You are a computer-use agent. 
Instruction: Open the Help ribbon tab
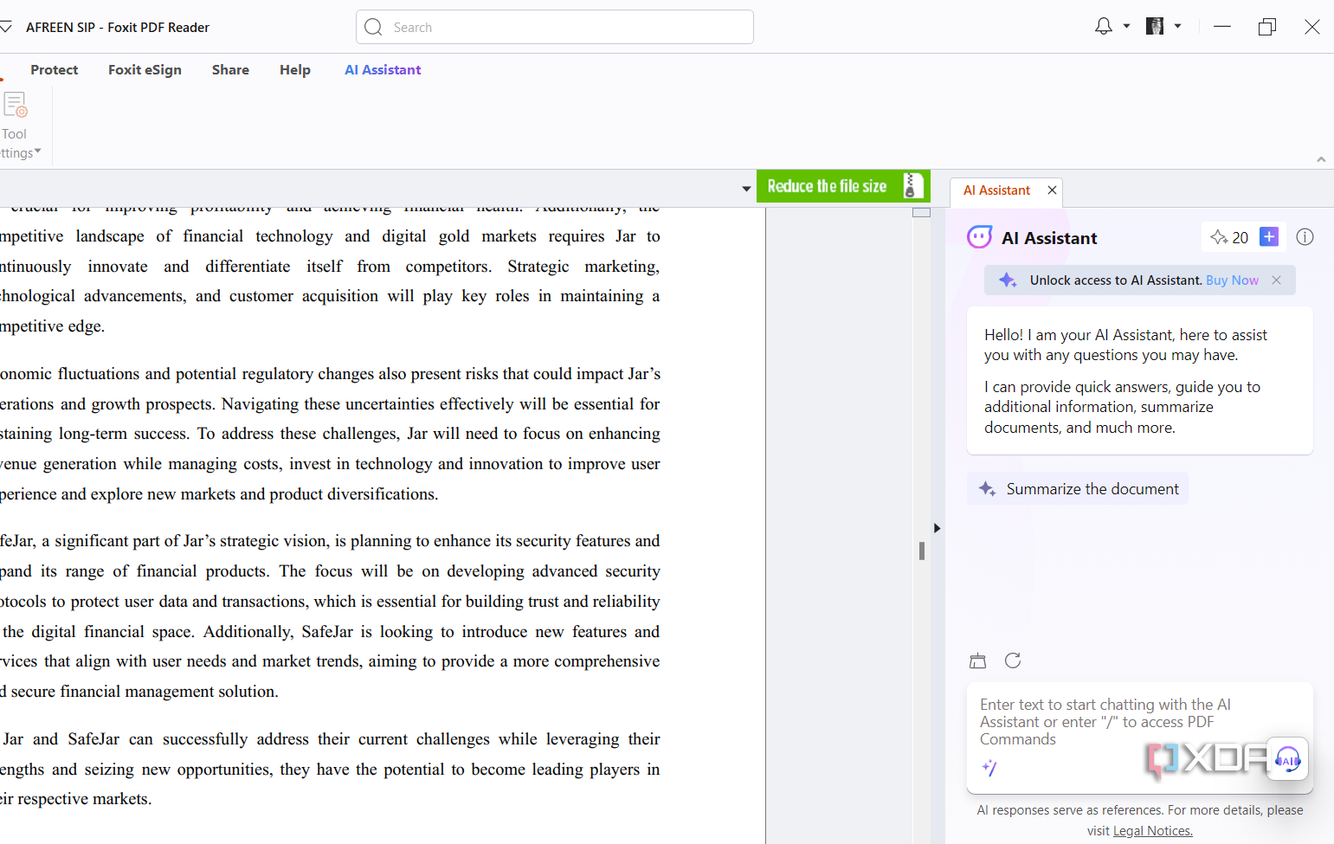pyautogui.click(x=295, y=70)
